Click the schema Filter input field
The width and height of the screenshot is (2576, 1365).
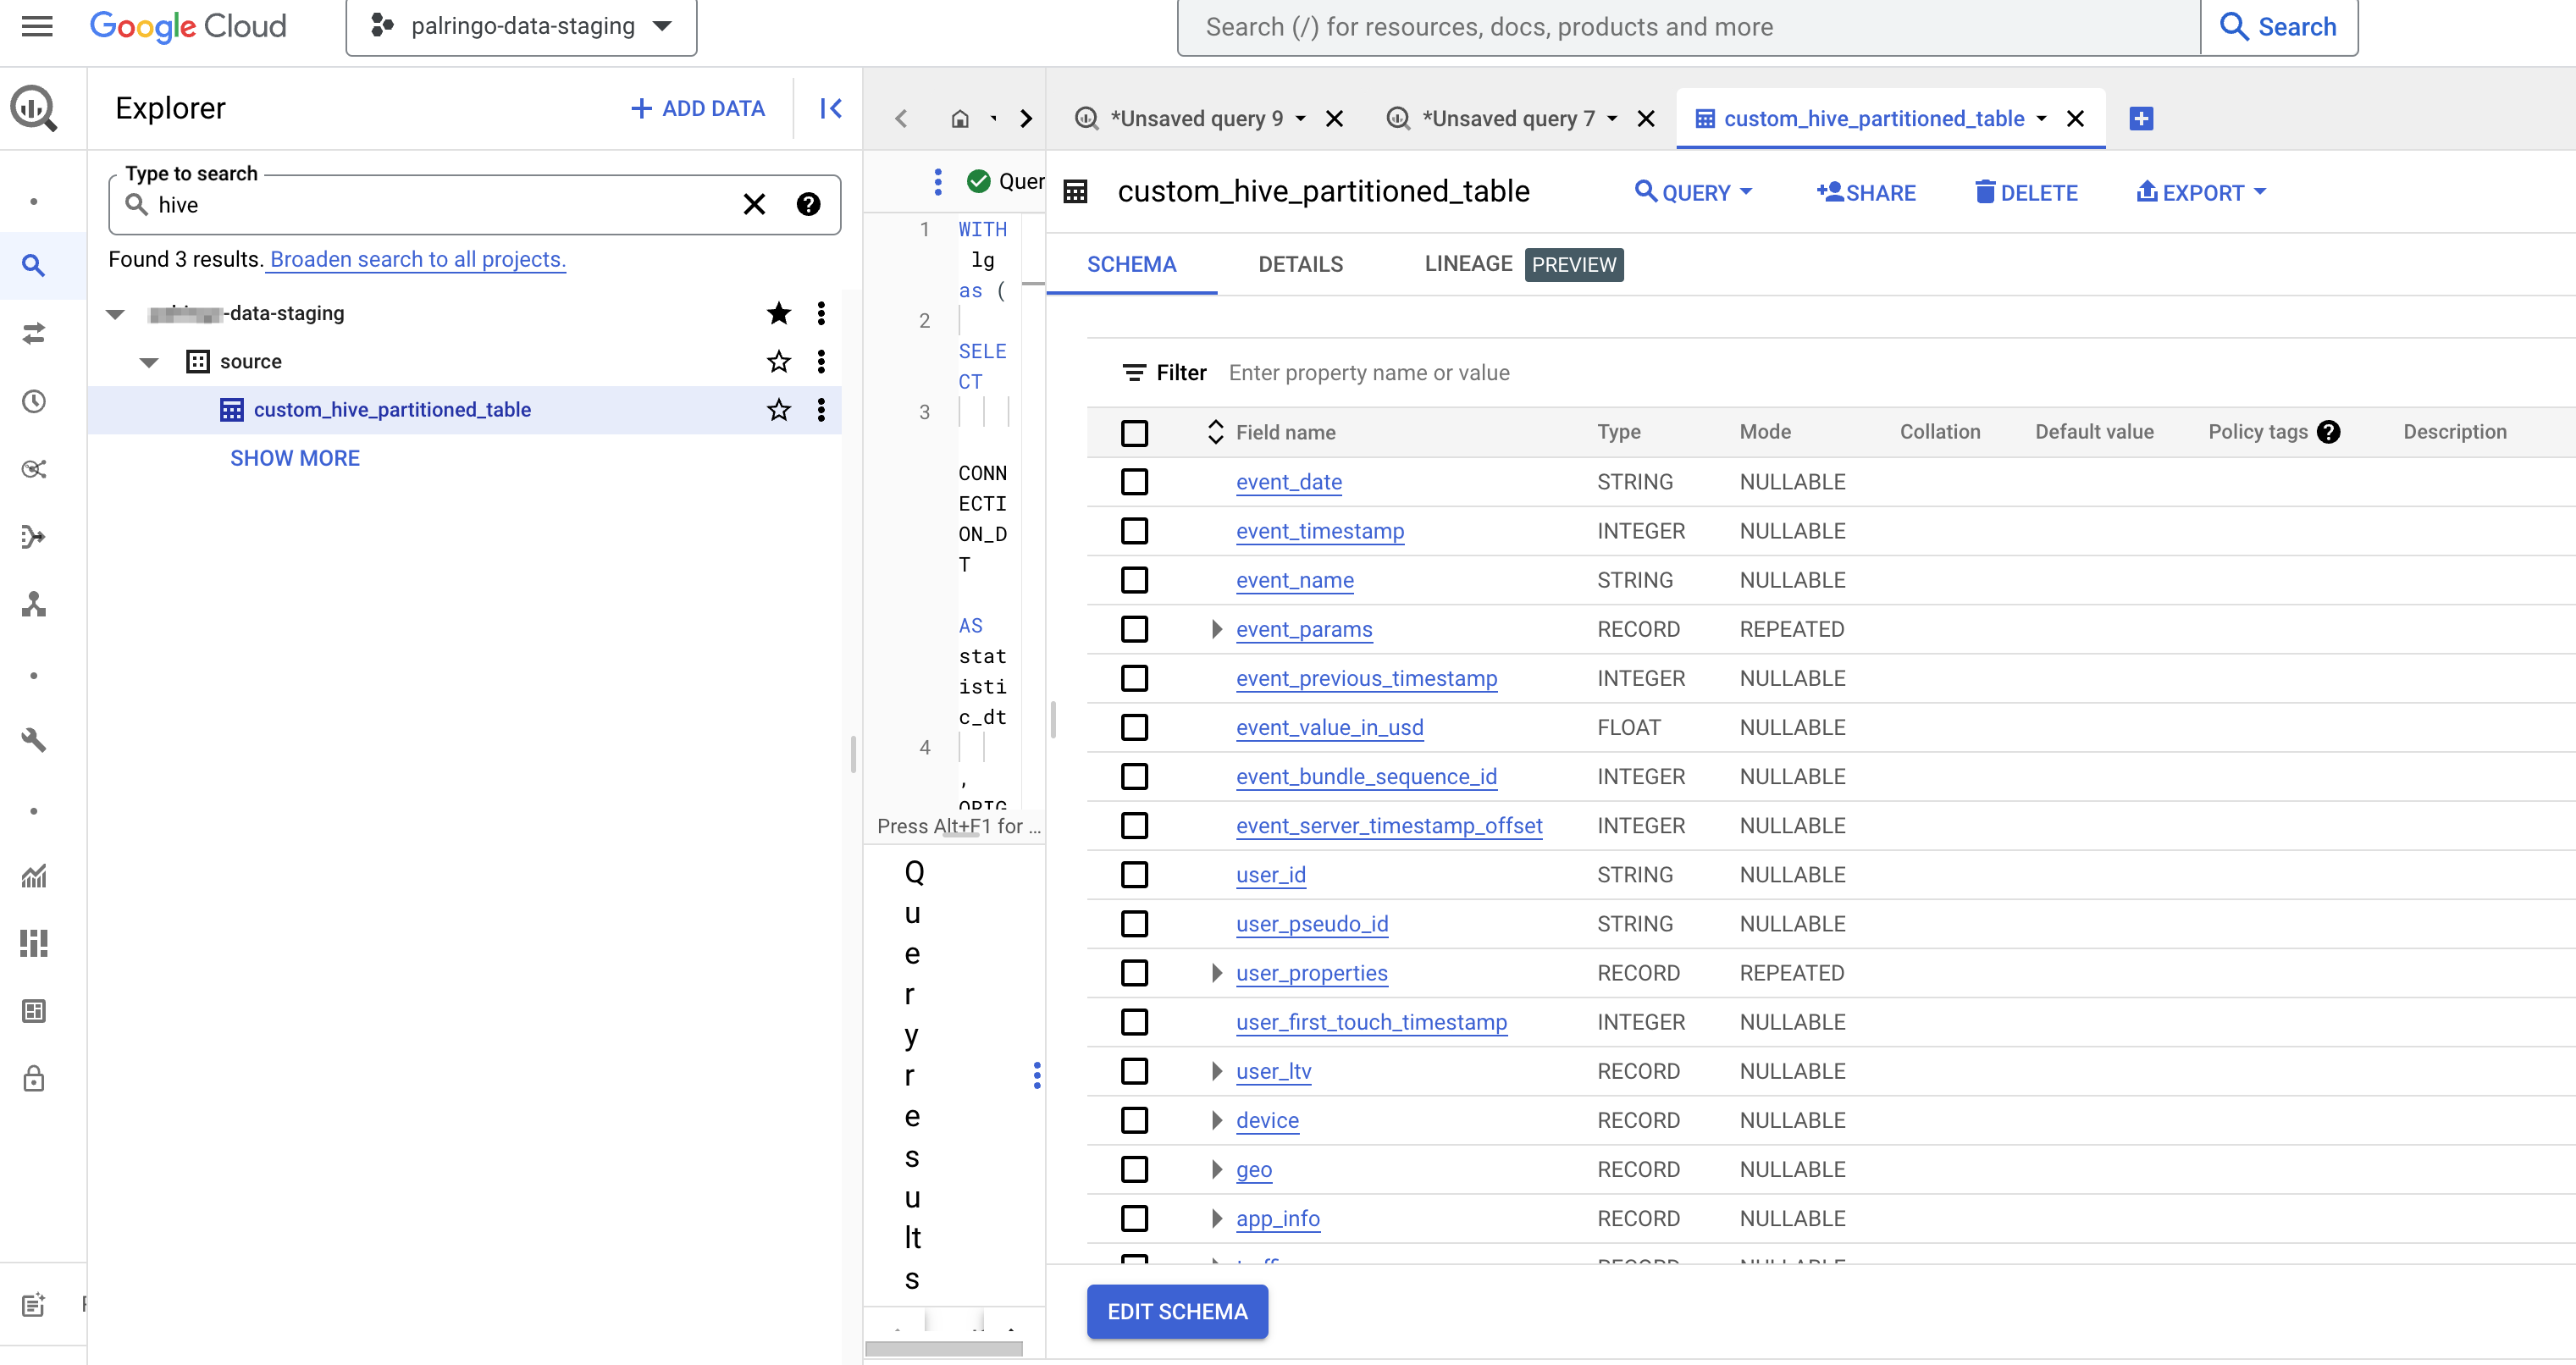point(1368,373)
